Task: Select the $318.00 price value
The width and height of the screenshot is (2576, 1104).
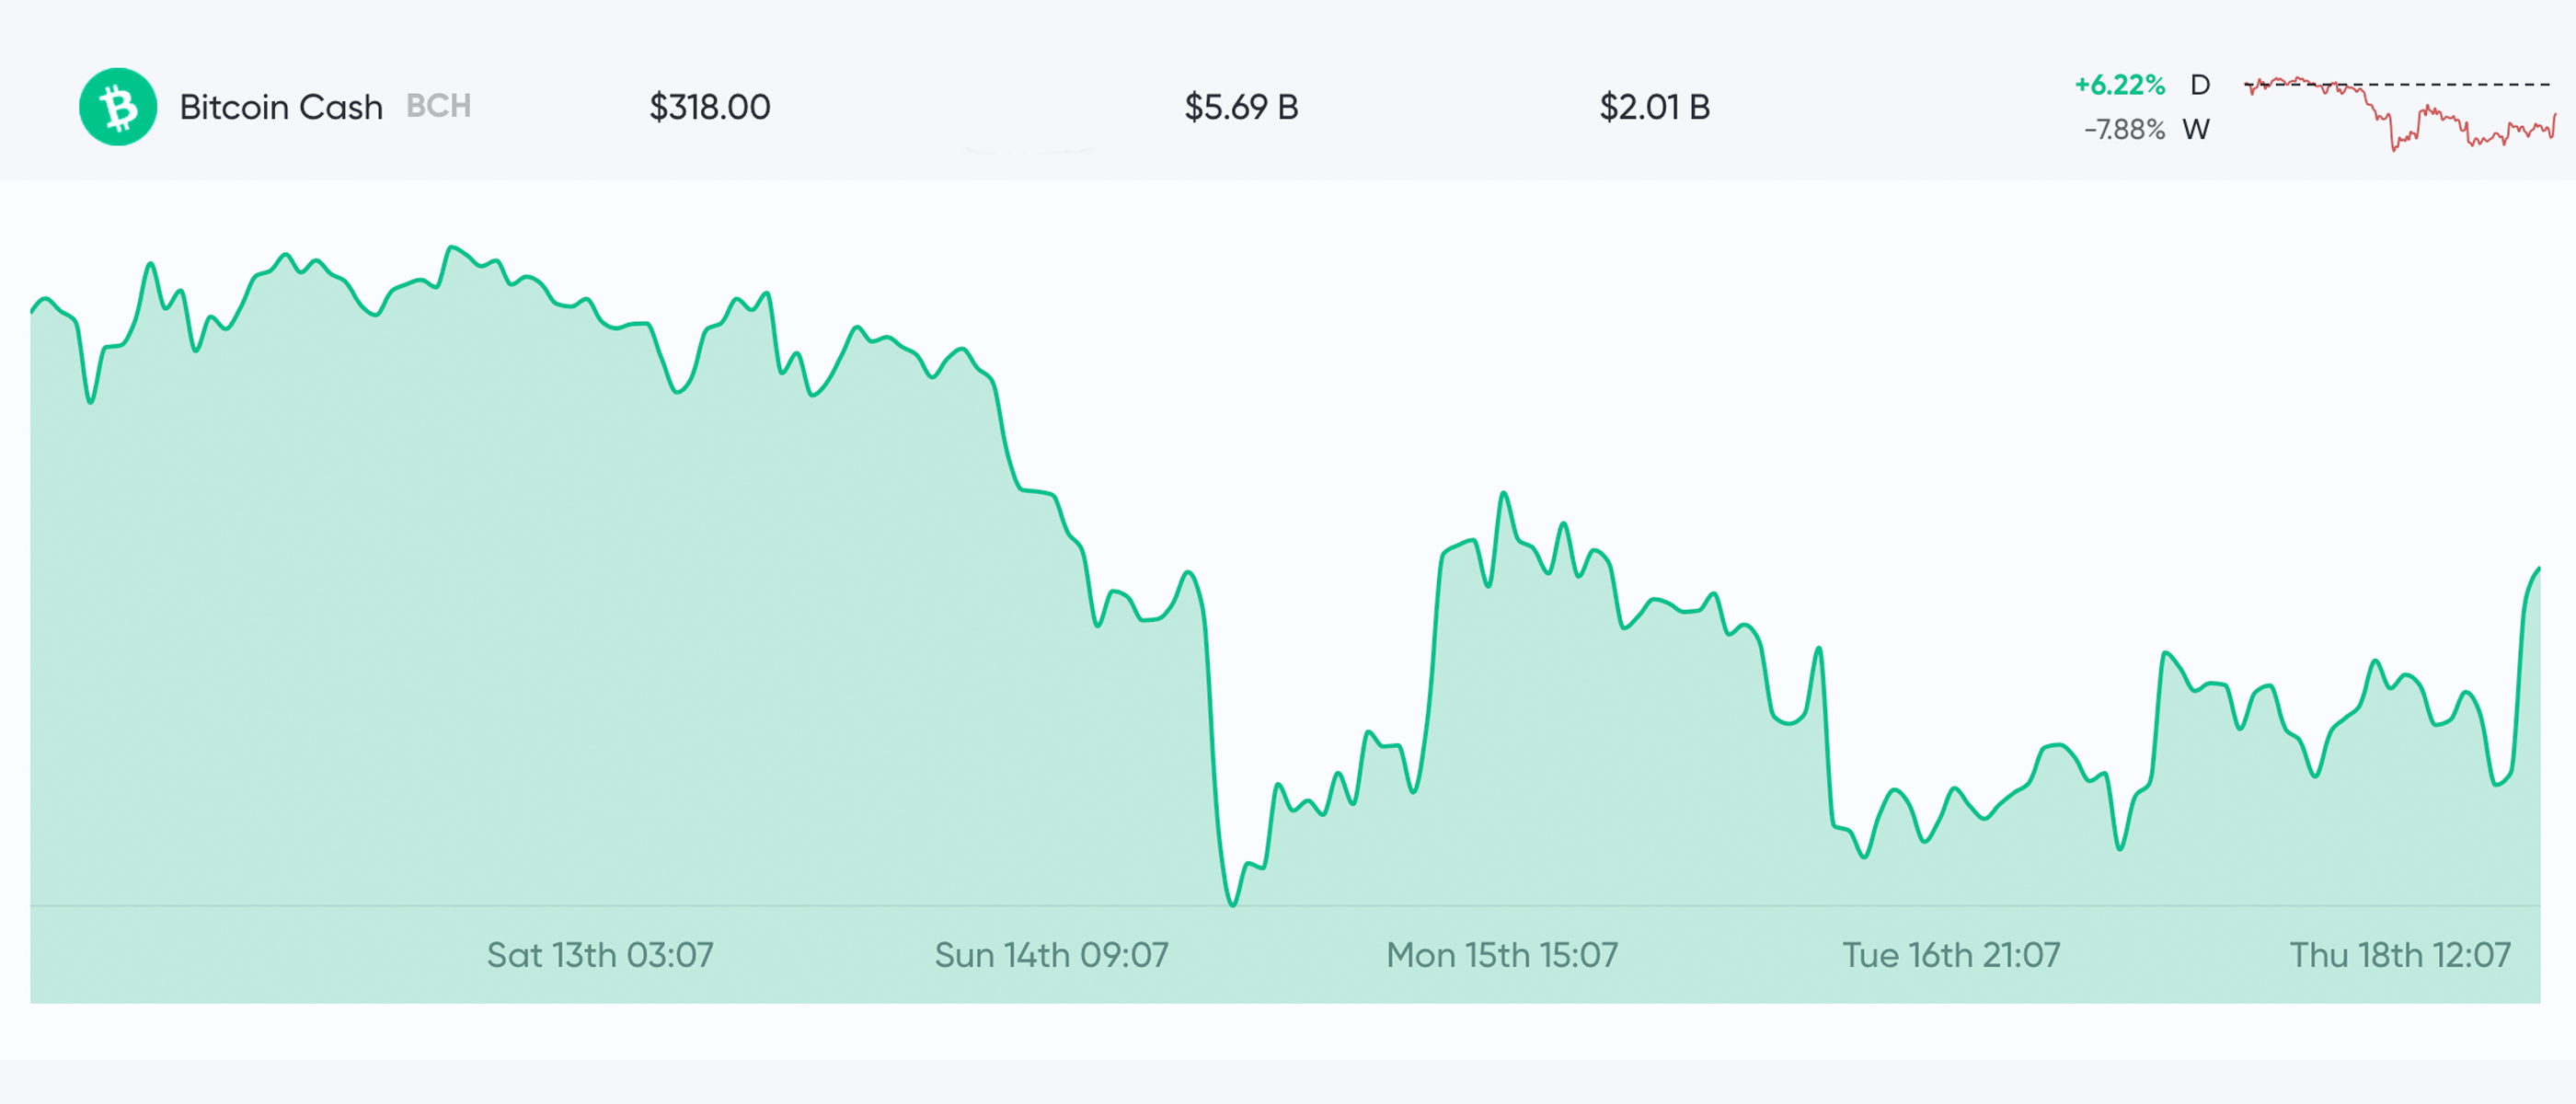Action: 710,107
